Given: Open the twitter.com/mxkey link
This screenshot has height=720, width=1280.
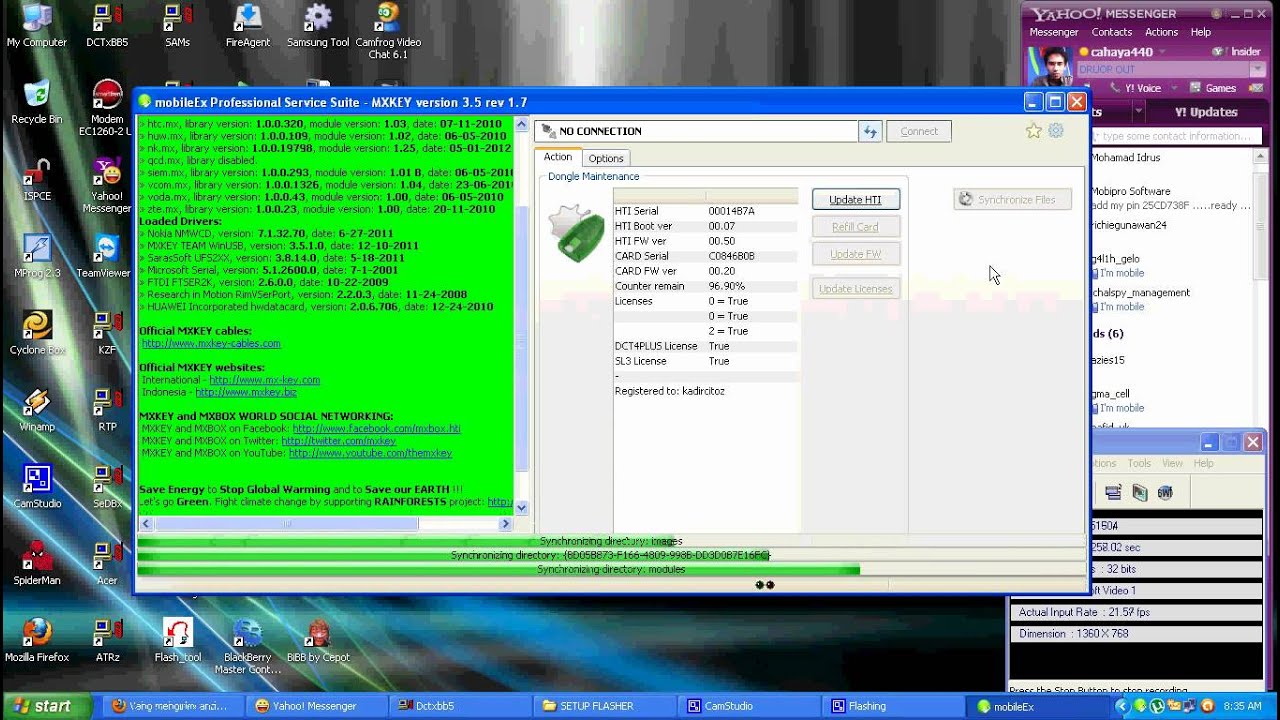Looking at the screenshot, I should point(339,440).
